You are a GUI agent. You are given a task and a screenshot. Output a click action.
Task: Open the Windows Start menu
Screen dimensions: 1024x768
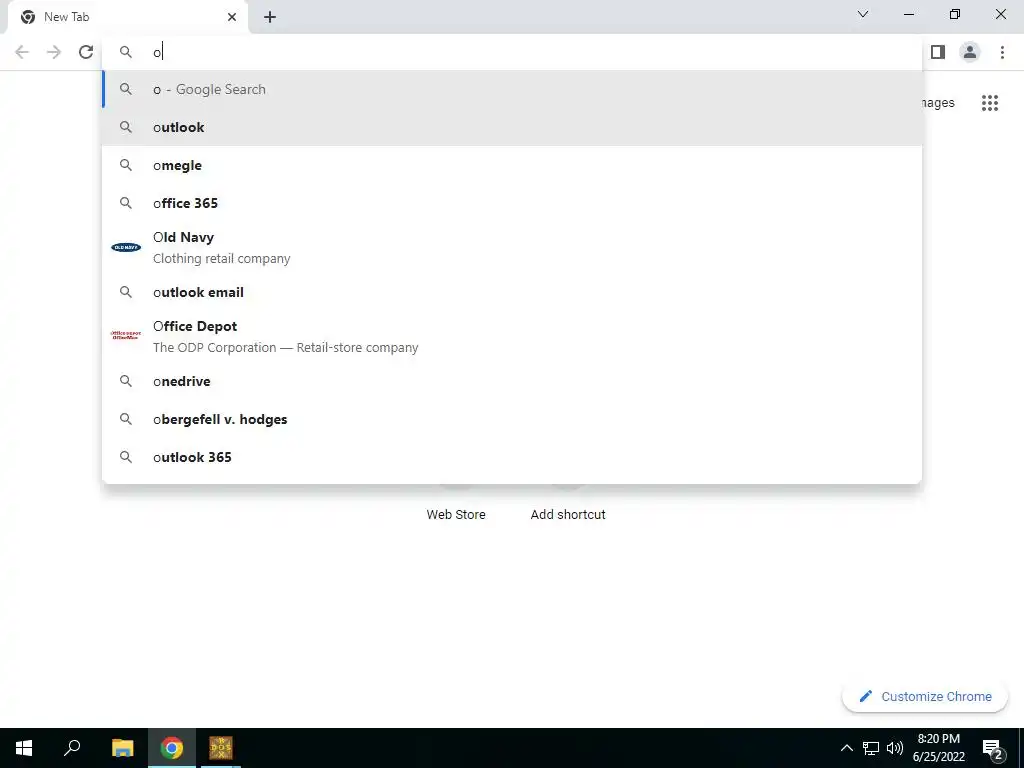click(x=24, y=748)
